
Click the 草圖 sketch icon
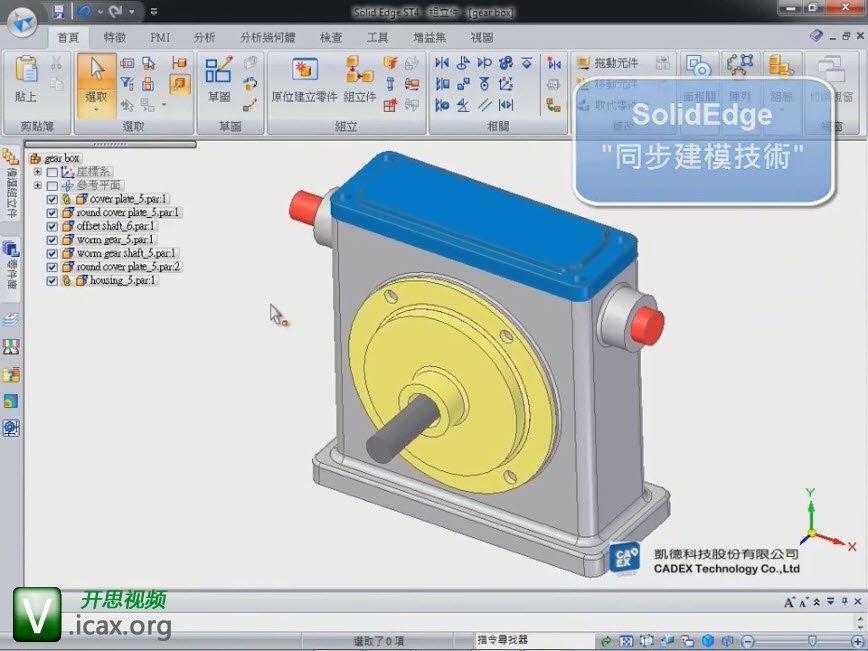click(x=218, y=70)
